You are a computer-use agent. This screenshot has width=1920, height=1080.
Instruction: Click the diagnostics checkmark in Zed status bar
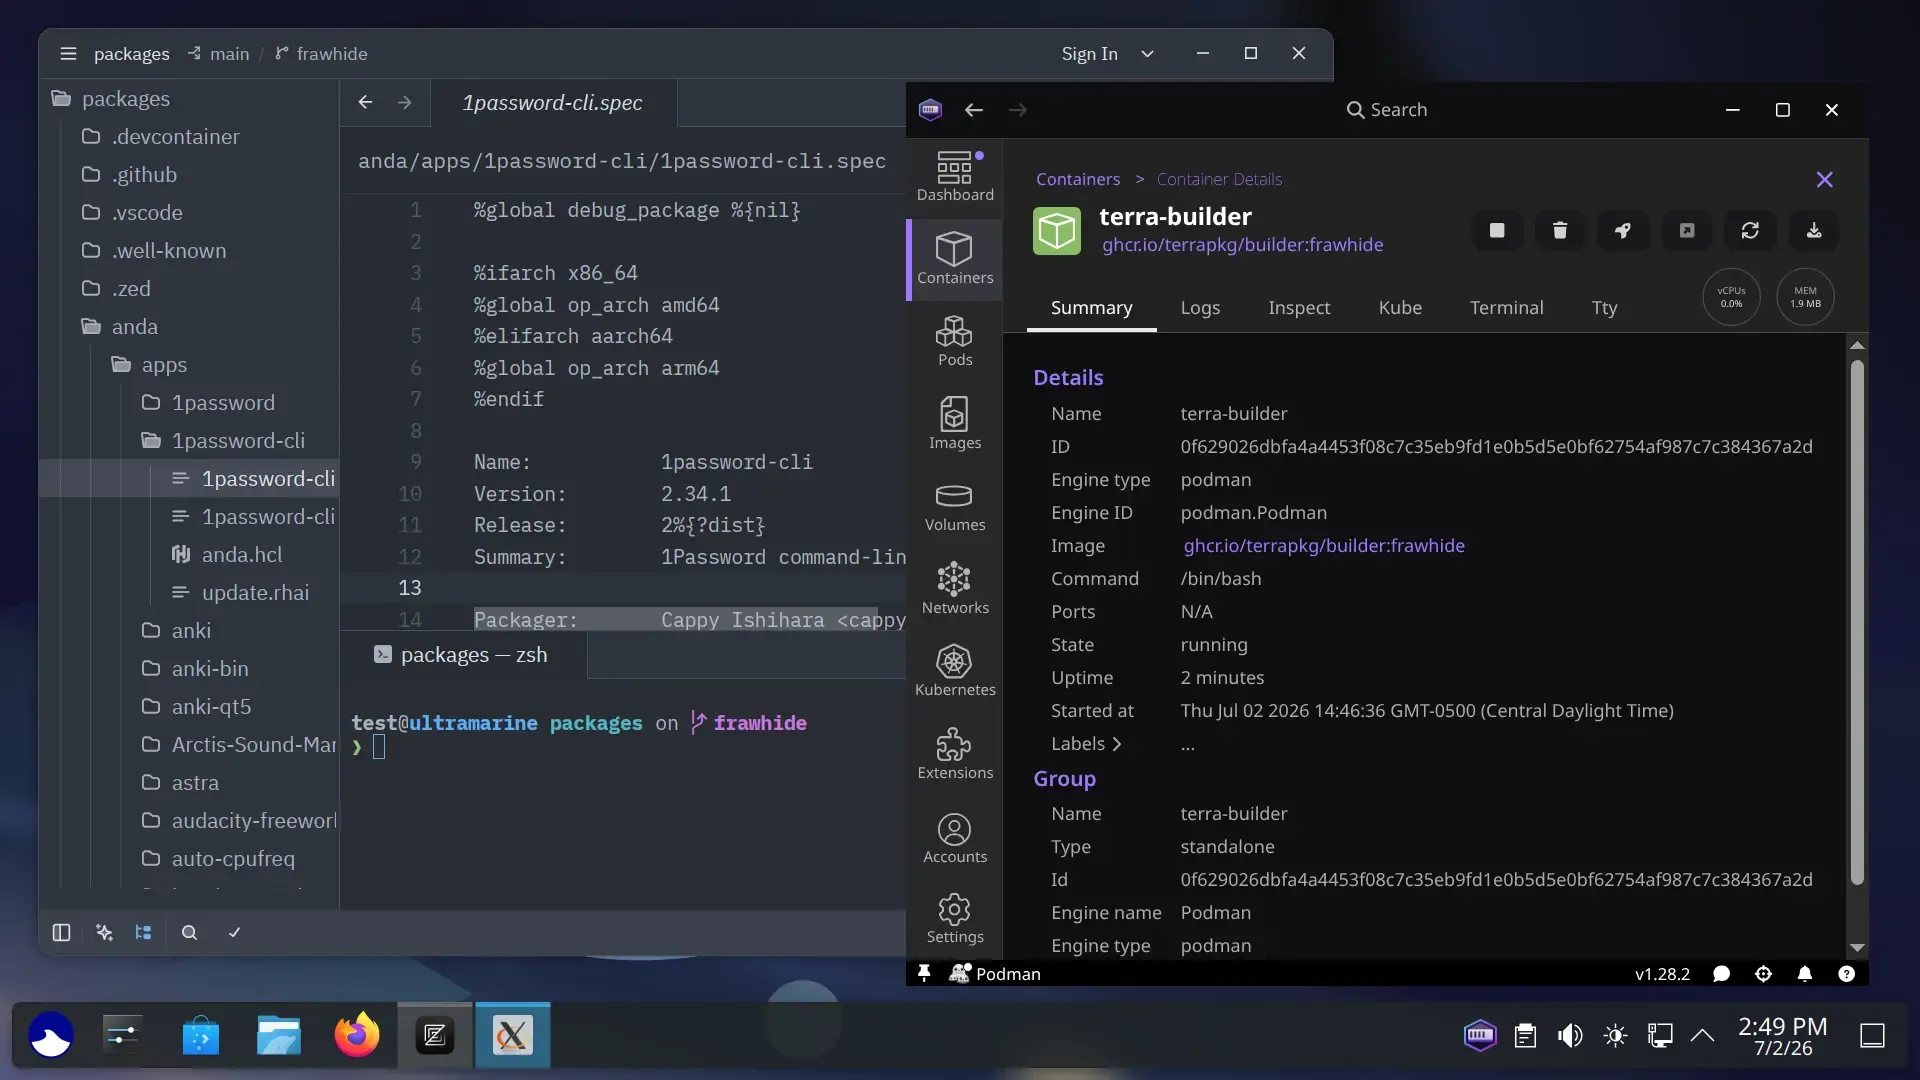tap(234, 932)
